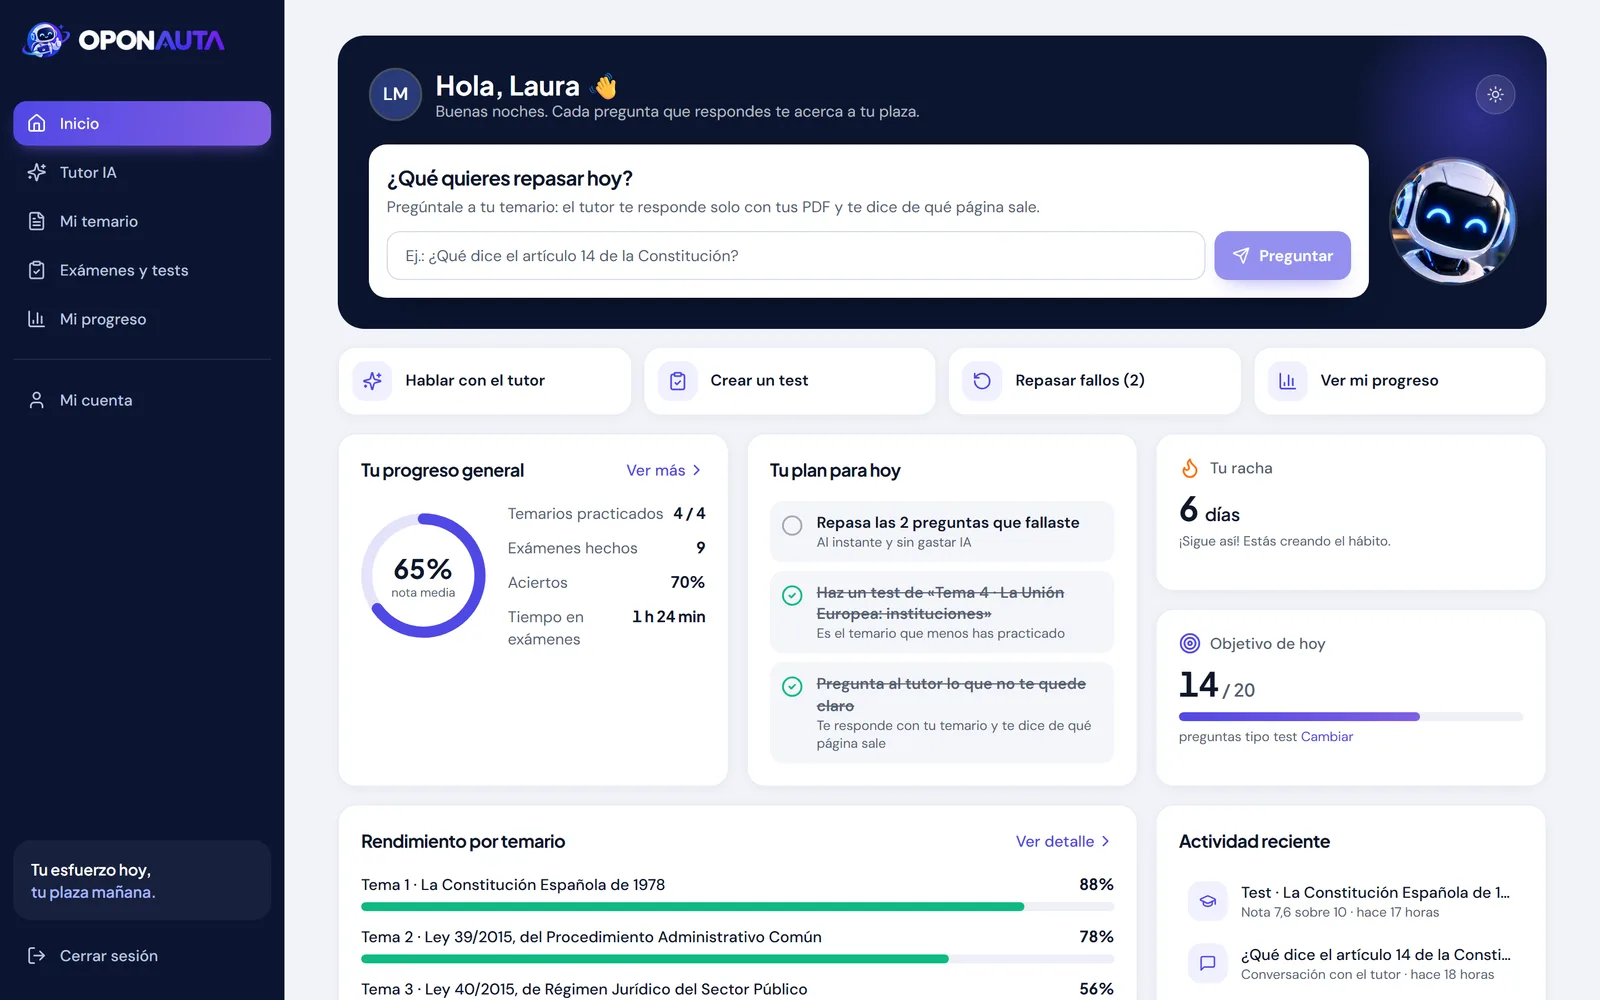Click the Crear un test clipboard icon
The image size is (1600, 1000).
(x=677, y=381)
